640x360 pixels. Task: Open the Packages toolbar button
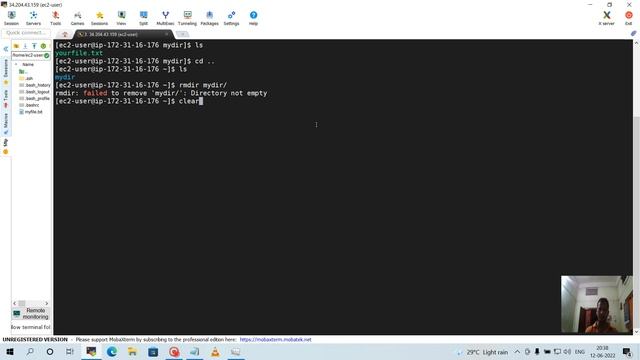coord(209,18)
